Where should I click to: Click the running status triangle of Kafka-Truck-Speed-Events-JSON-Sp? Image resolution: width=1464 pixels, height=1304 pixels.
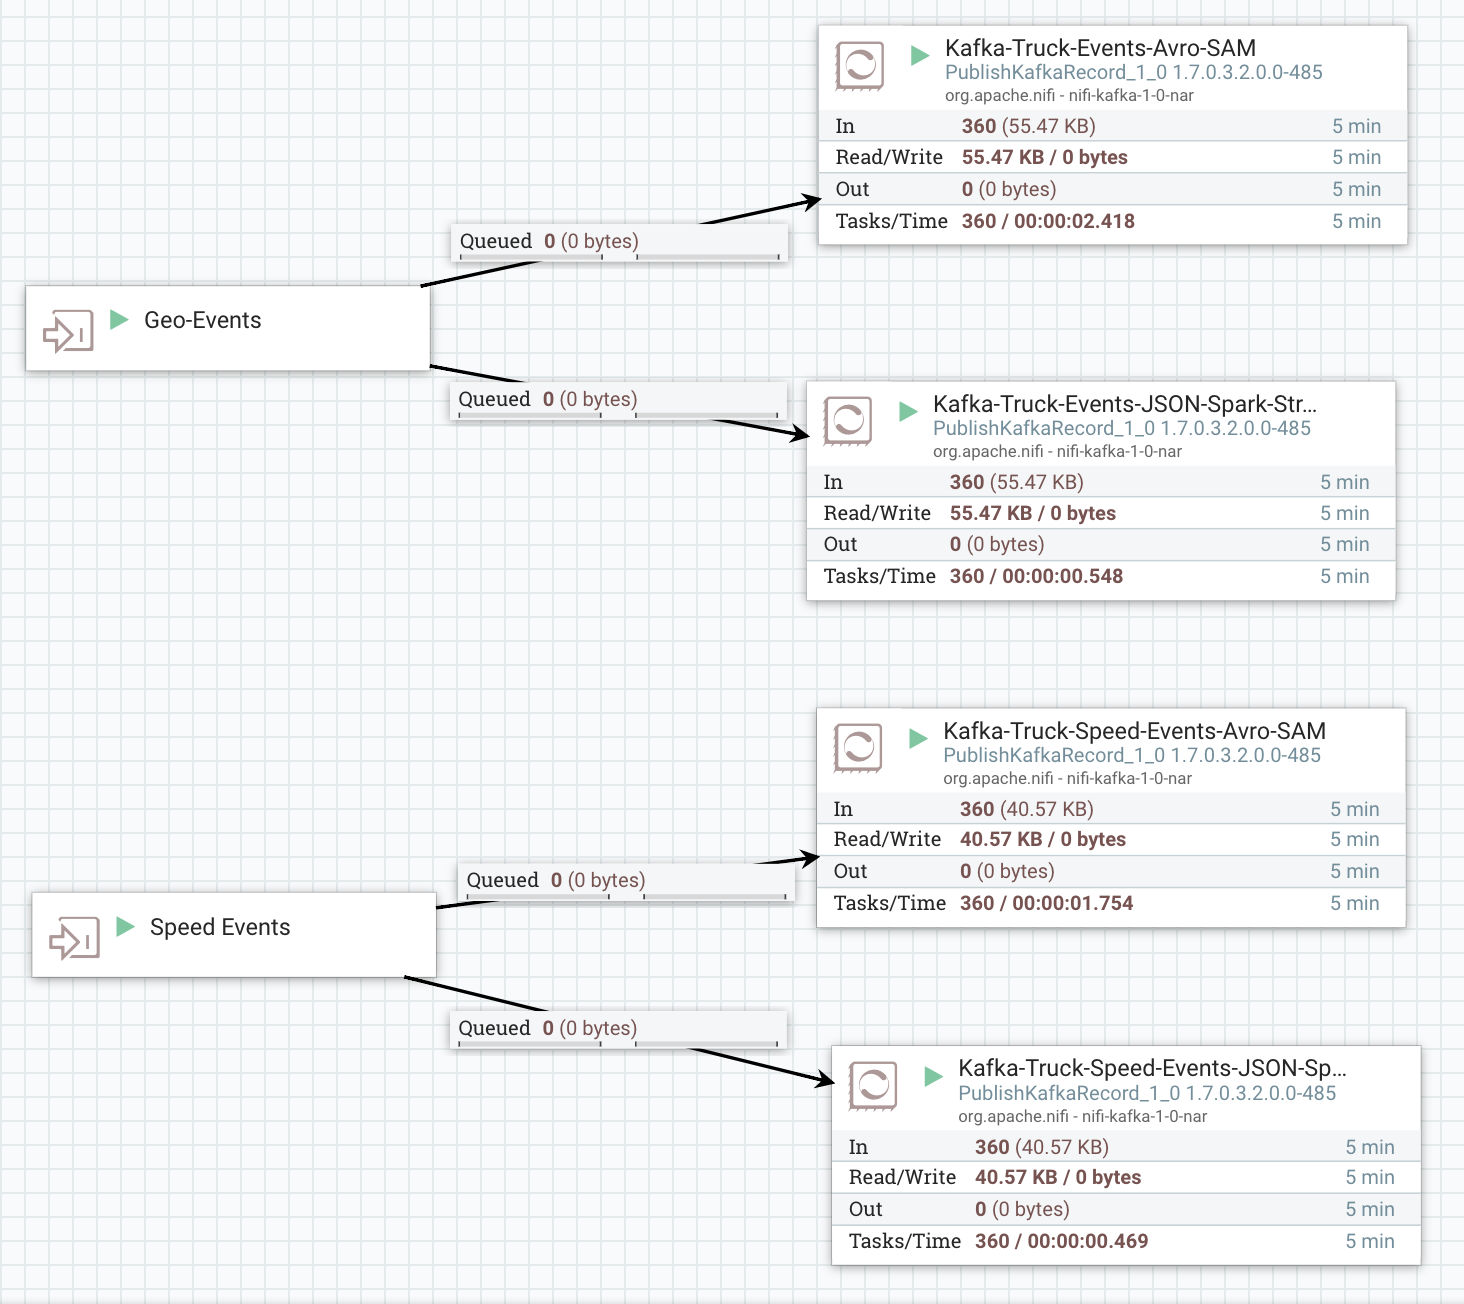coord(933,1076)
